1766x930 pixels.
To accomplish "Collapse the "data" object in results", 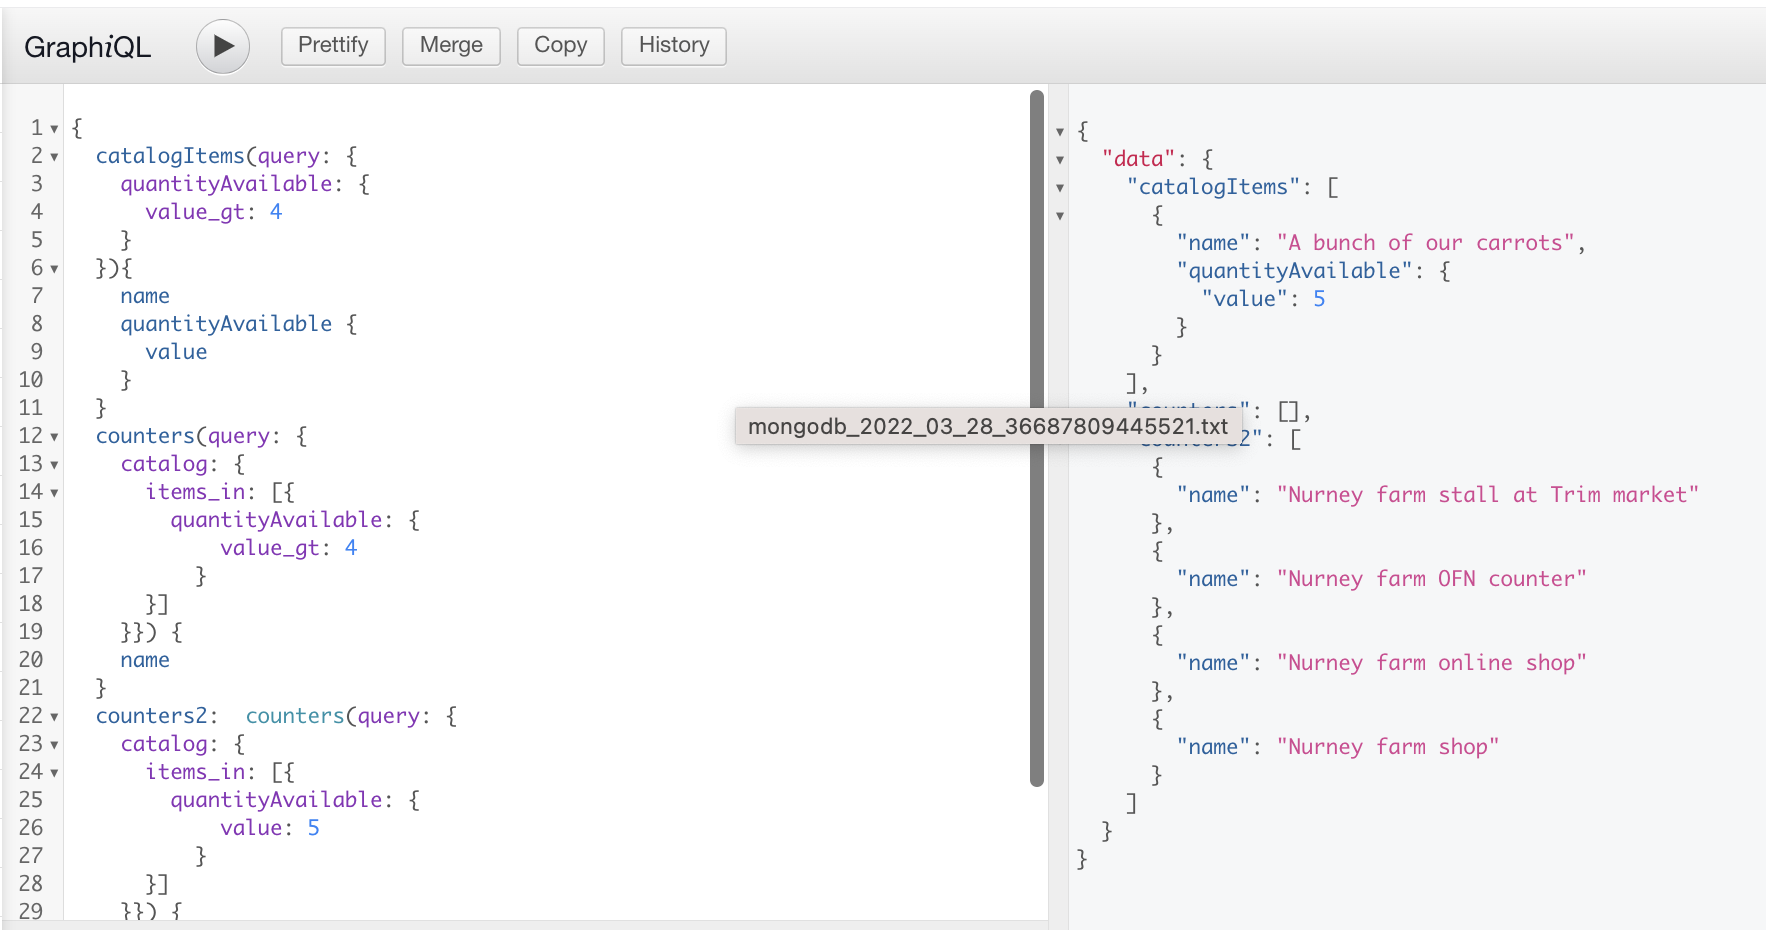I will pos(1060,160).
